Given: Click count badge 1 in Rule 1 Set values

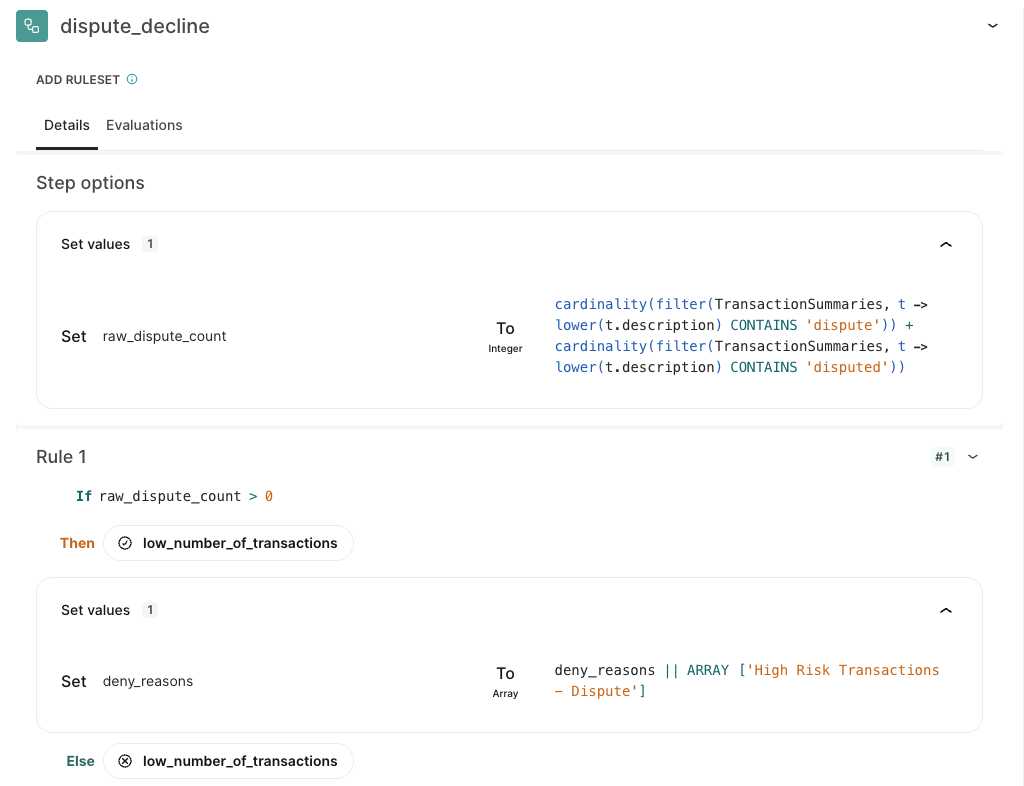Looking at the screenshot, I should pos(150,610).
